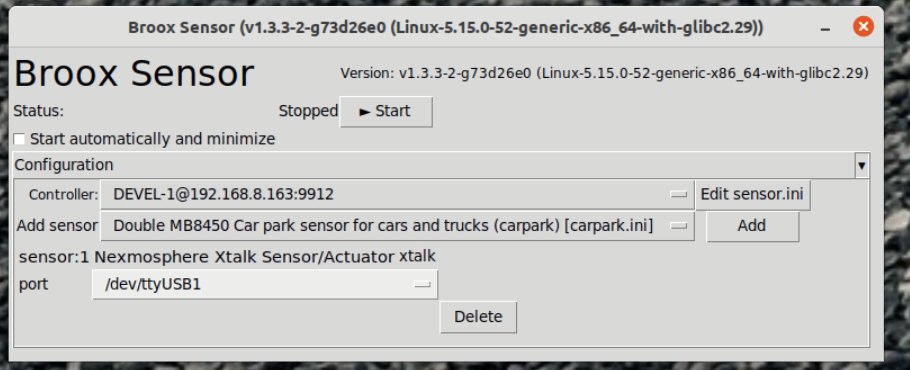Click the Stopped status text
Image resolution: width=910 pixels, height=370 pixels.
tap(308, 111)
